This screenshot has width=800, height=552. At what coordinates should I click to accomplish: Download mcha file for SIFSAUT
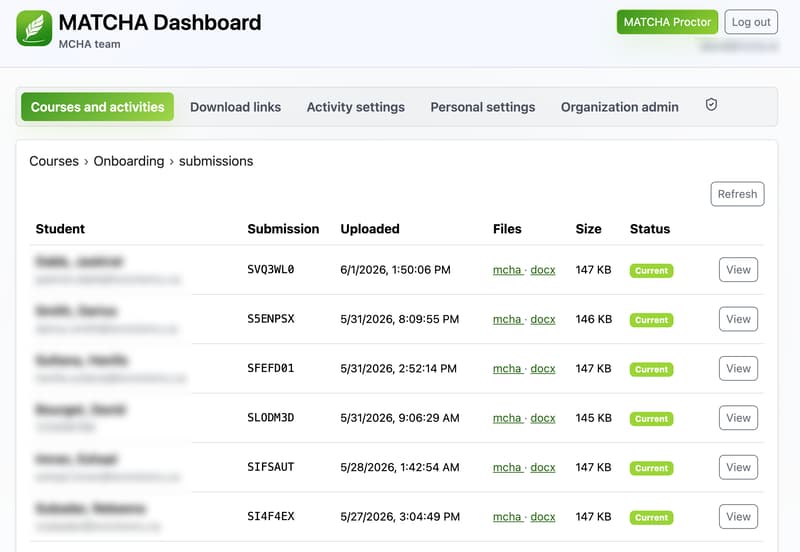507,468
